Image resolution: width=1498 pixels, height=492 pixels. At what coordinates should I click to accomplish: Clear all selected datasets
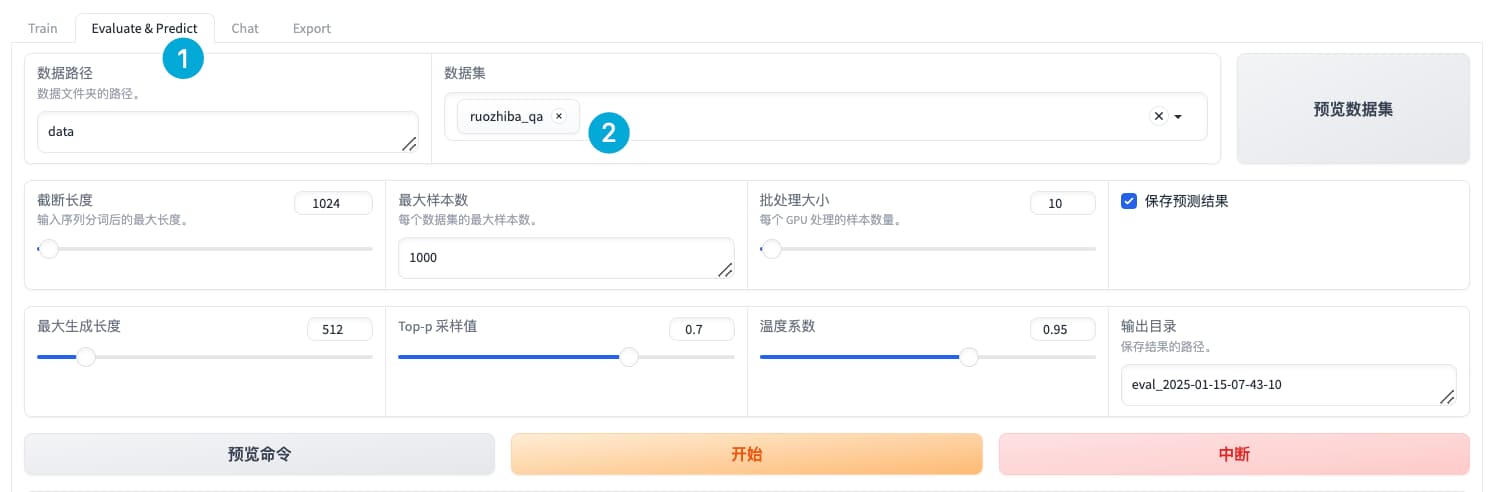1159,116
